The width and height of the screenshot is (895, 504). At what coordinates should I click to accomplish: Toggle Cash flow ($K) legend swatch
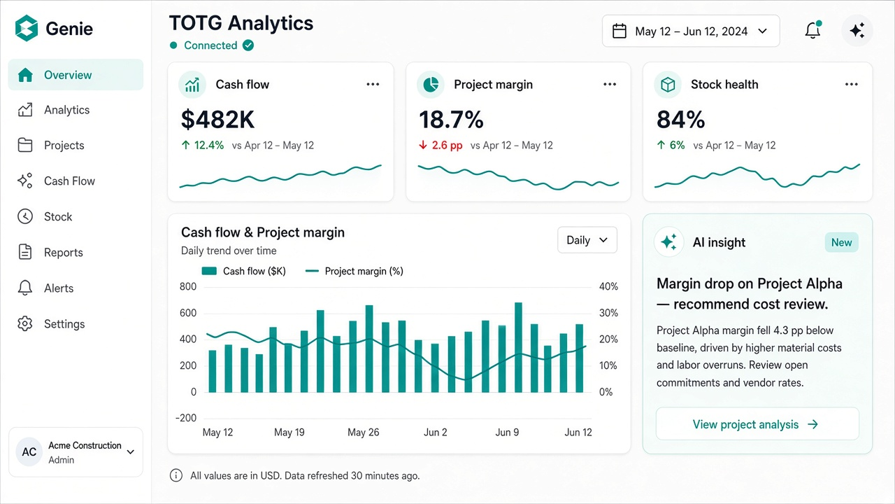click(x=209, y=271)
